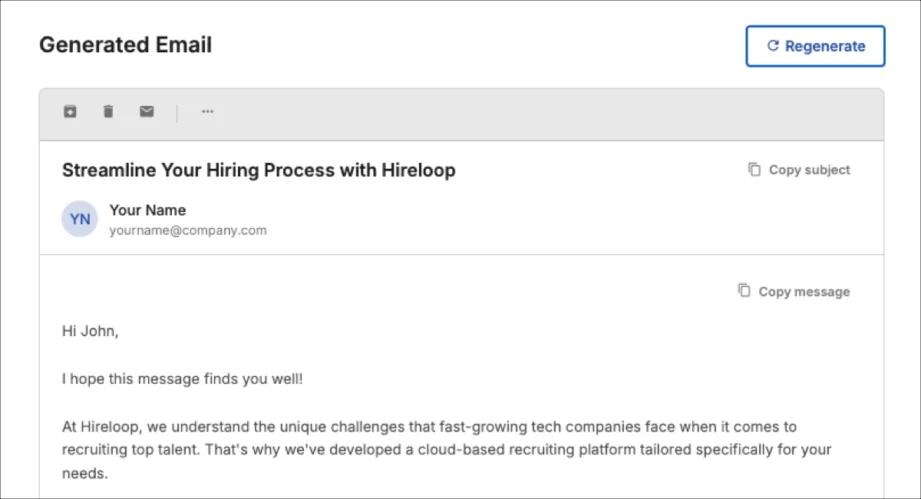921x499 pixels.
Task: Click the copy icon beside Copy message
Action: click(x=744, y=291)
